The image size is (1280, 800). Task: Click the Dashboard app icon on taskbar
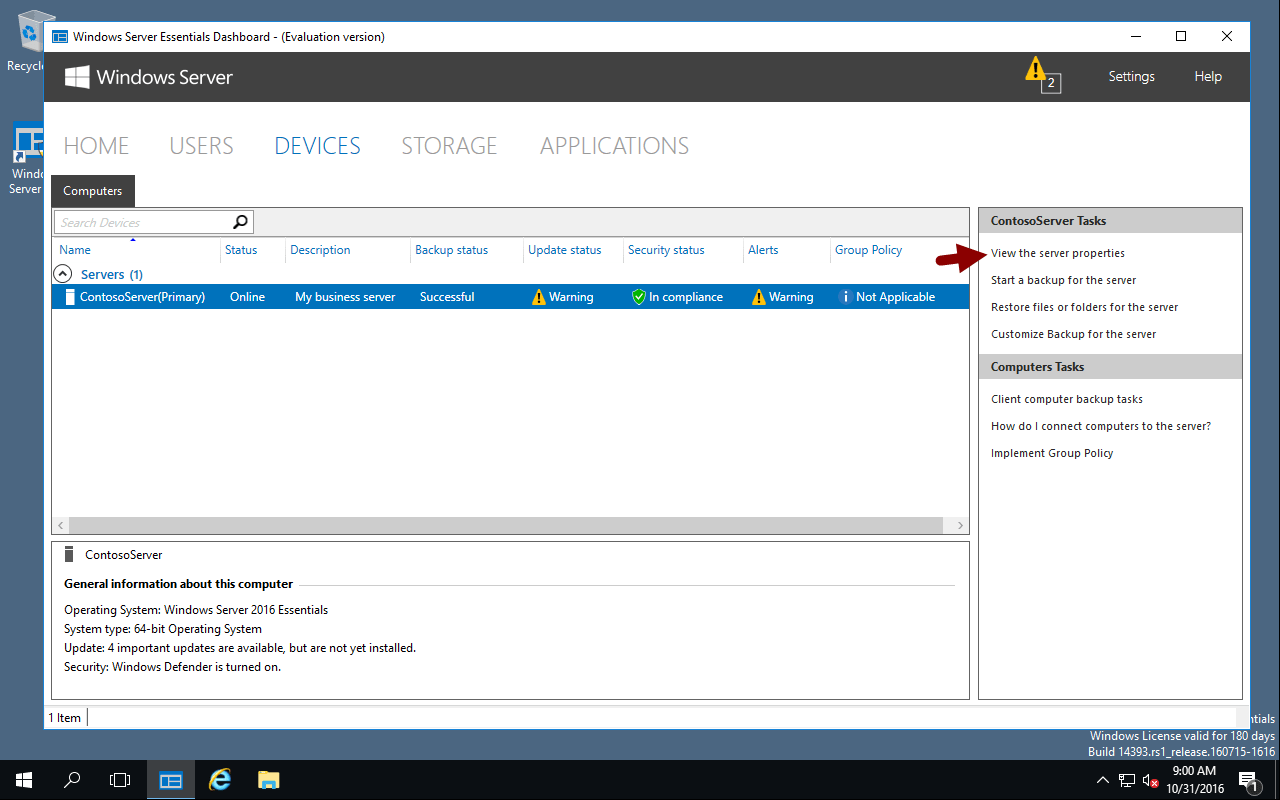click(171, 780)
